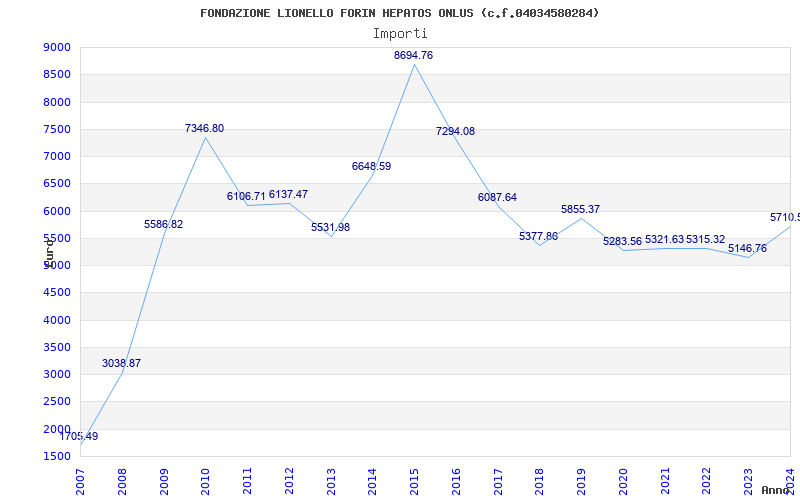Select the 2021 year axis label
This screenshot has height=500, width=800.
point(665,482)
